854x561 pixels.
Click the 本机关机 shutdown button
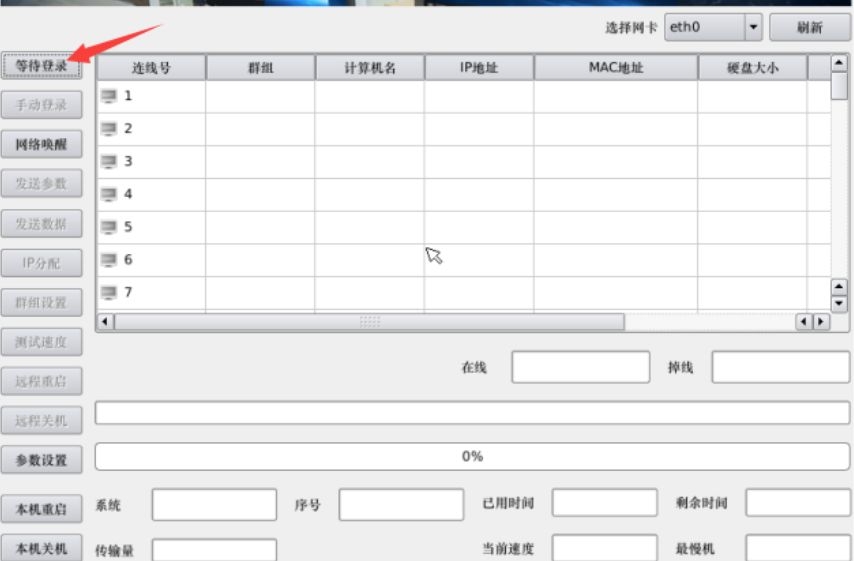pos(41,548)
